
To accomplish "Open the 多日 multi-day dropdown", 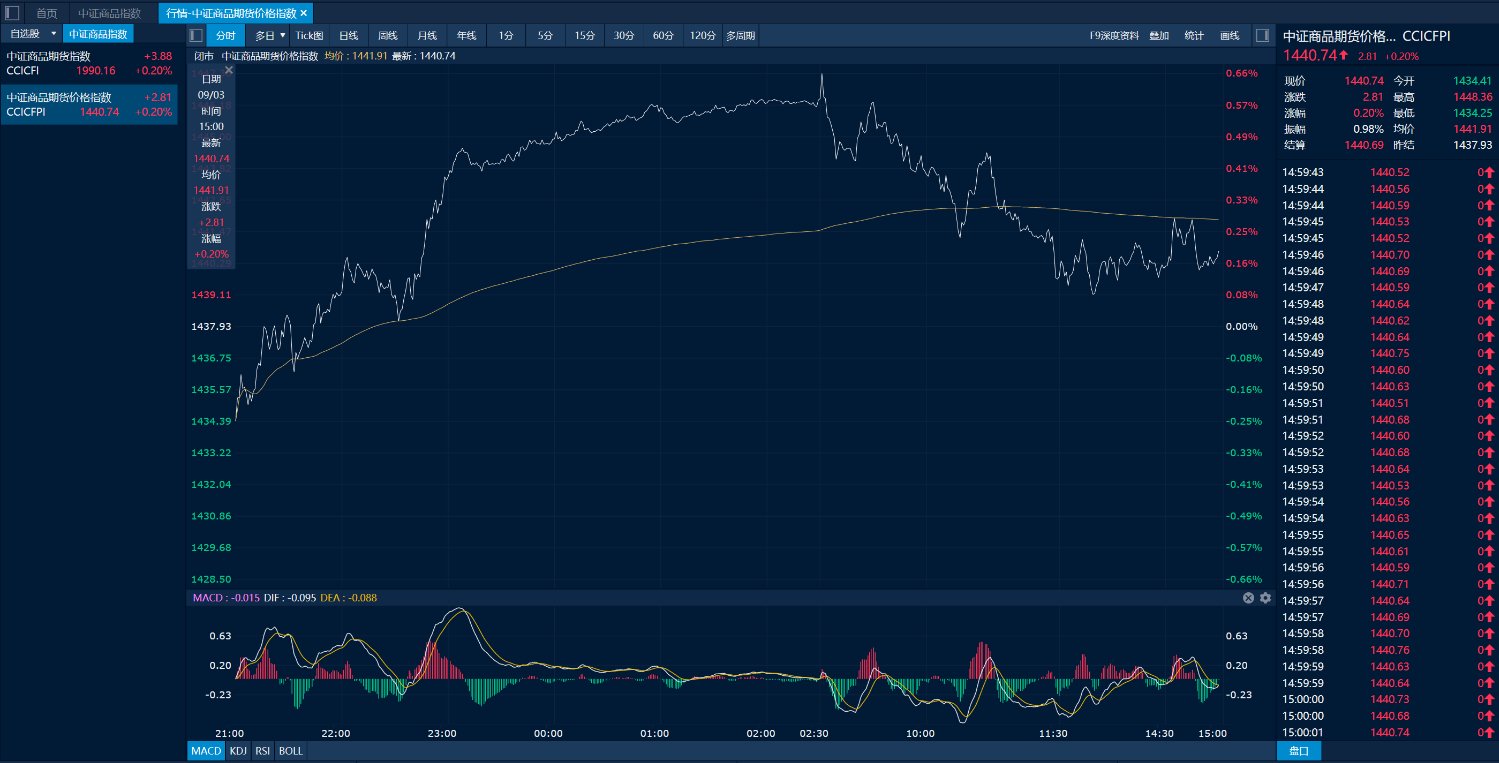I will point(270,35).
